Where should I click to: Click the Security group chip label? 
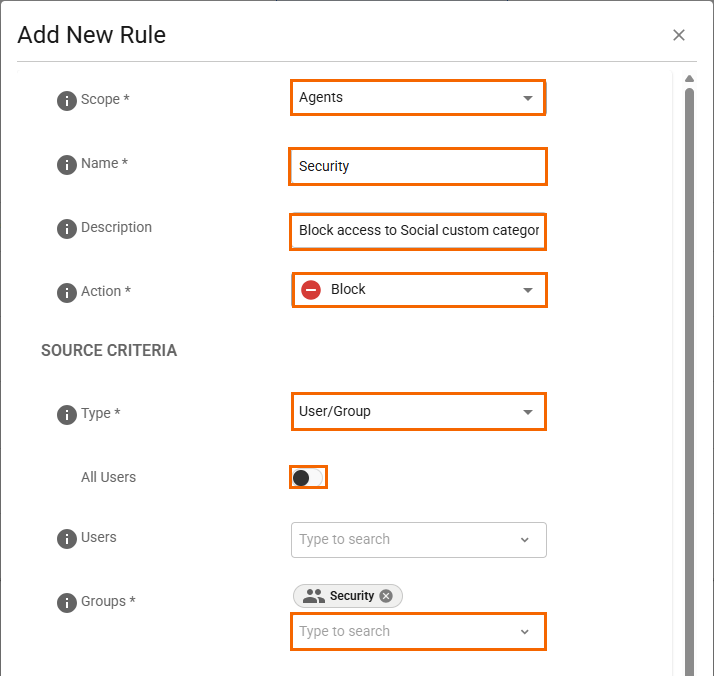[351, 596]
